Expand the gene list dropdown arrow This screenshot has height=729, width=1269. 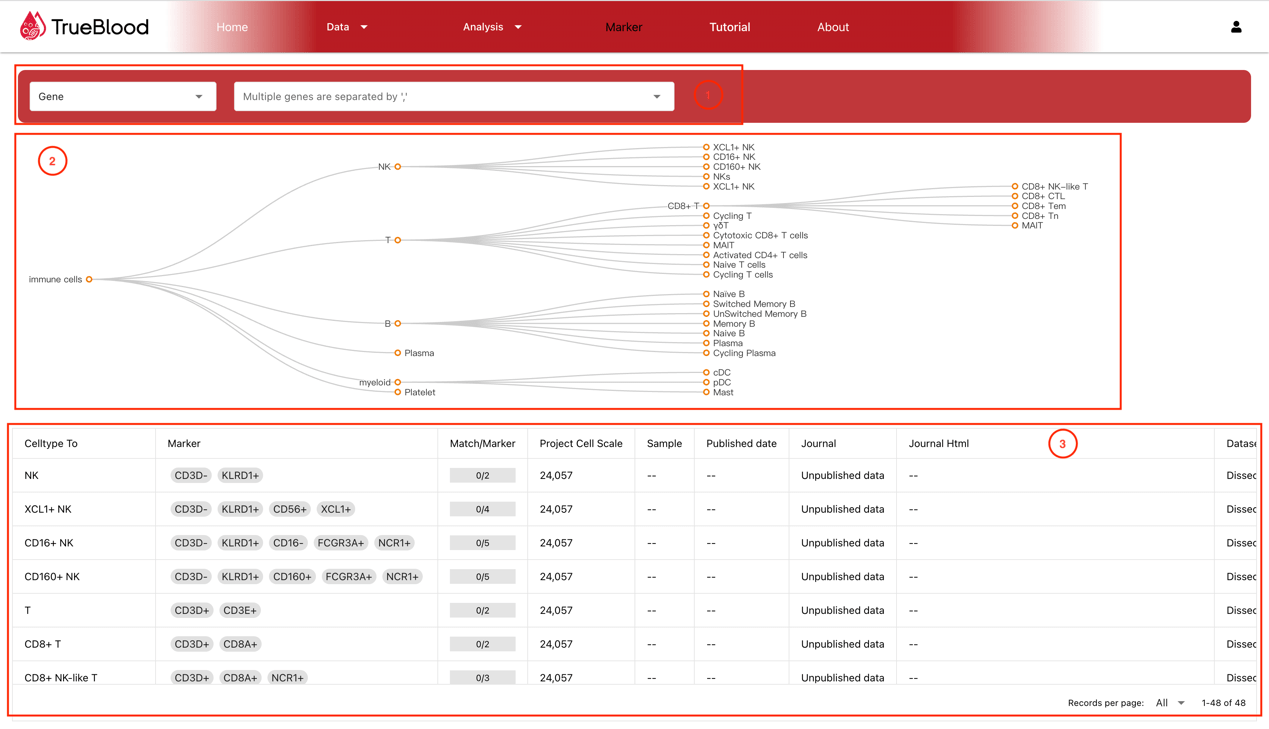(657, 97)
